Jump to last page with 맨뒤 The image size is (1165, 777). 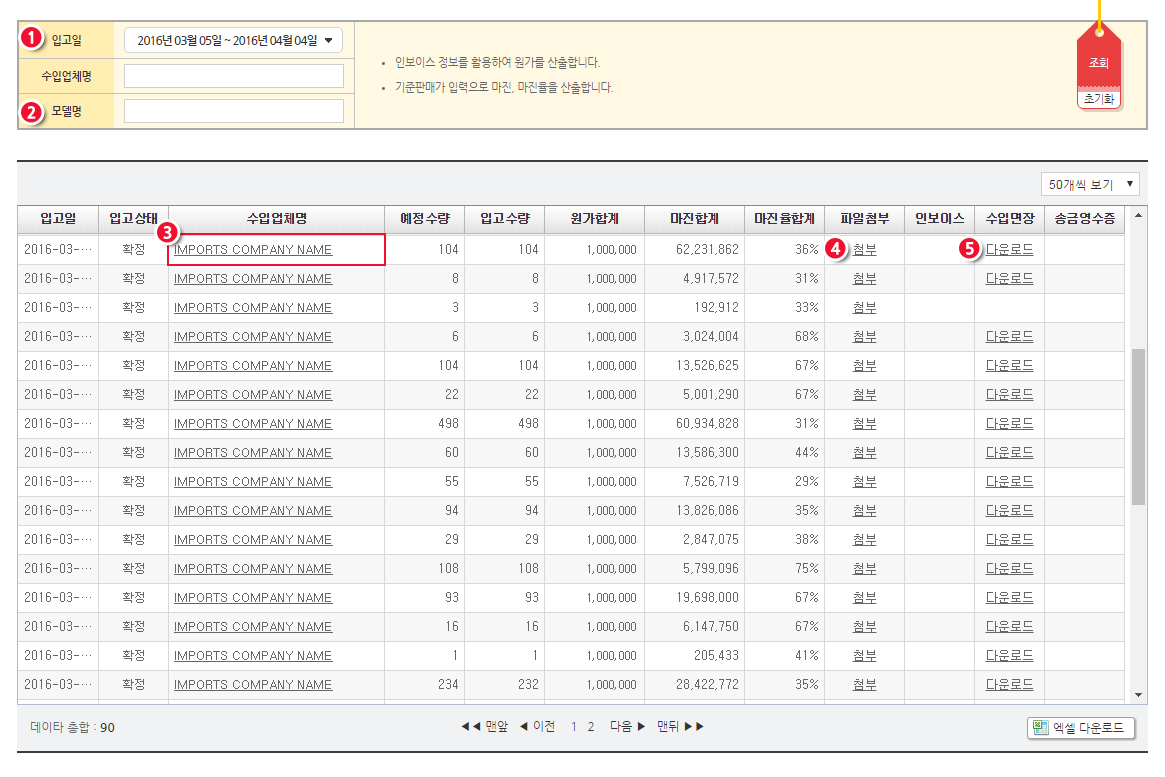[x=681, y=726]
